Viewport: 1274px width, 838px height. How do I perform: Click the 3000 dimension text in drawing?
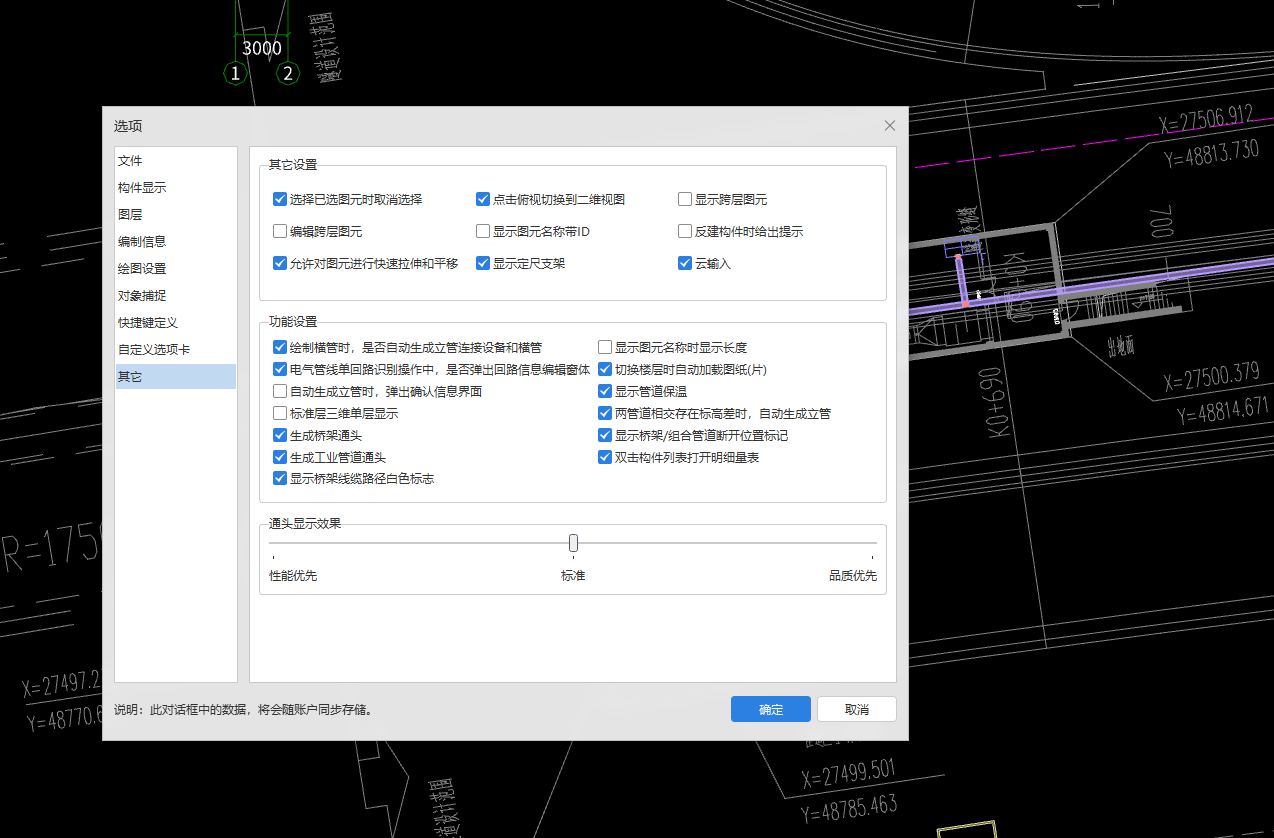pos(262,48)
